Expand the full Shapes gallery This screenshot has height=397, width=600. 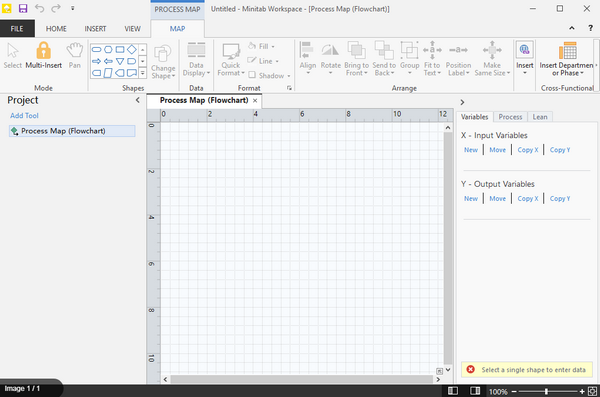point(143,73)
